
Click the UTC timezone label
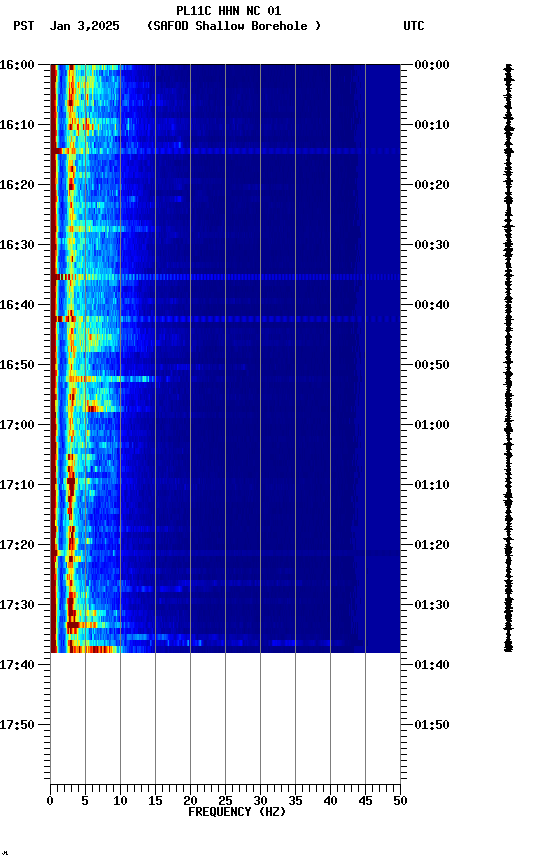coord(414,26)
